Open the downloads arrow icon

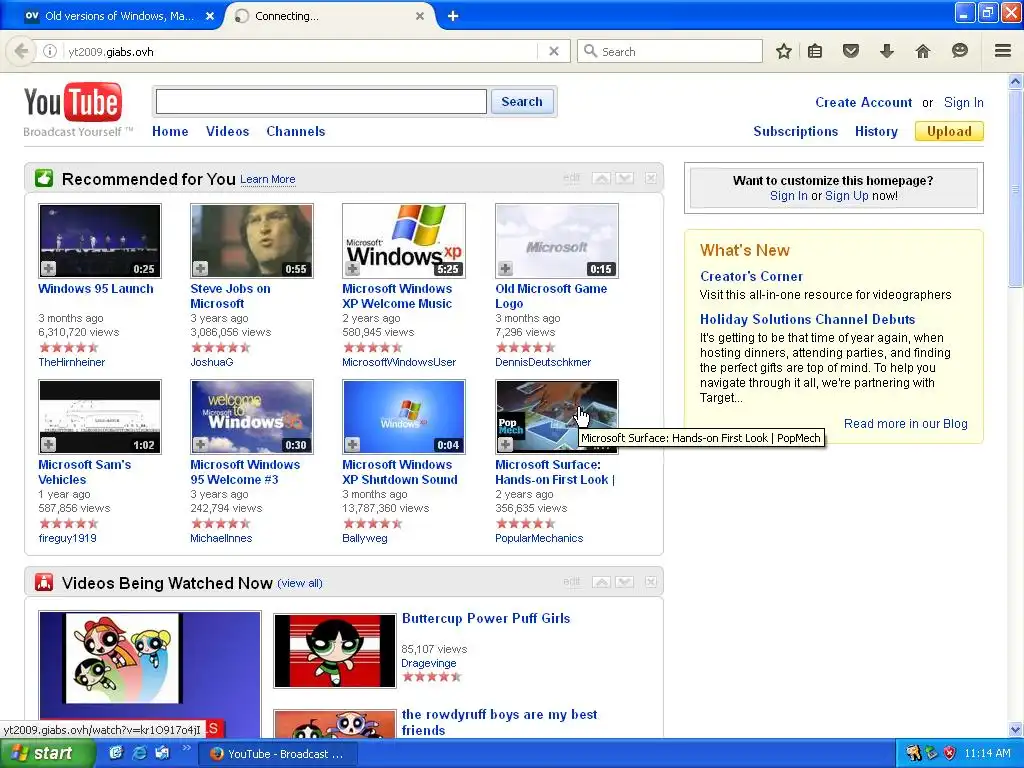886,51
